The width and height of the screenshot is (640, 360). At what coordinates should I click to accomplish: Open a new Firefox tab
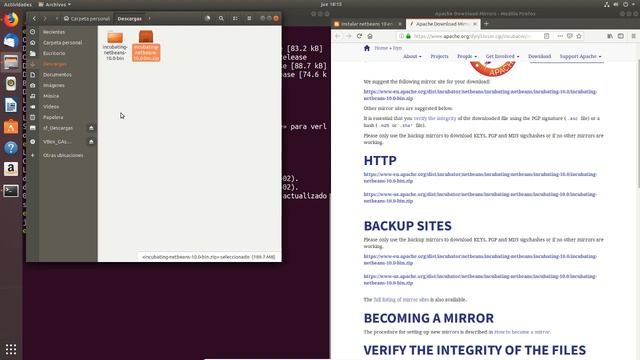[x=486, y=24]
